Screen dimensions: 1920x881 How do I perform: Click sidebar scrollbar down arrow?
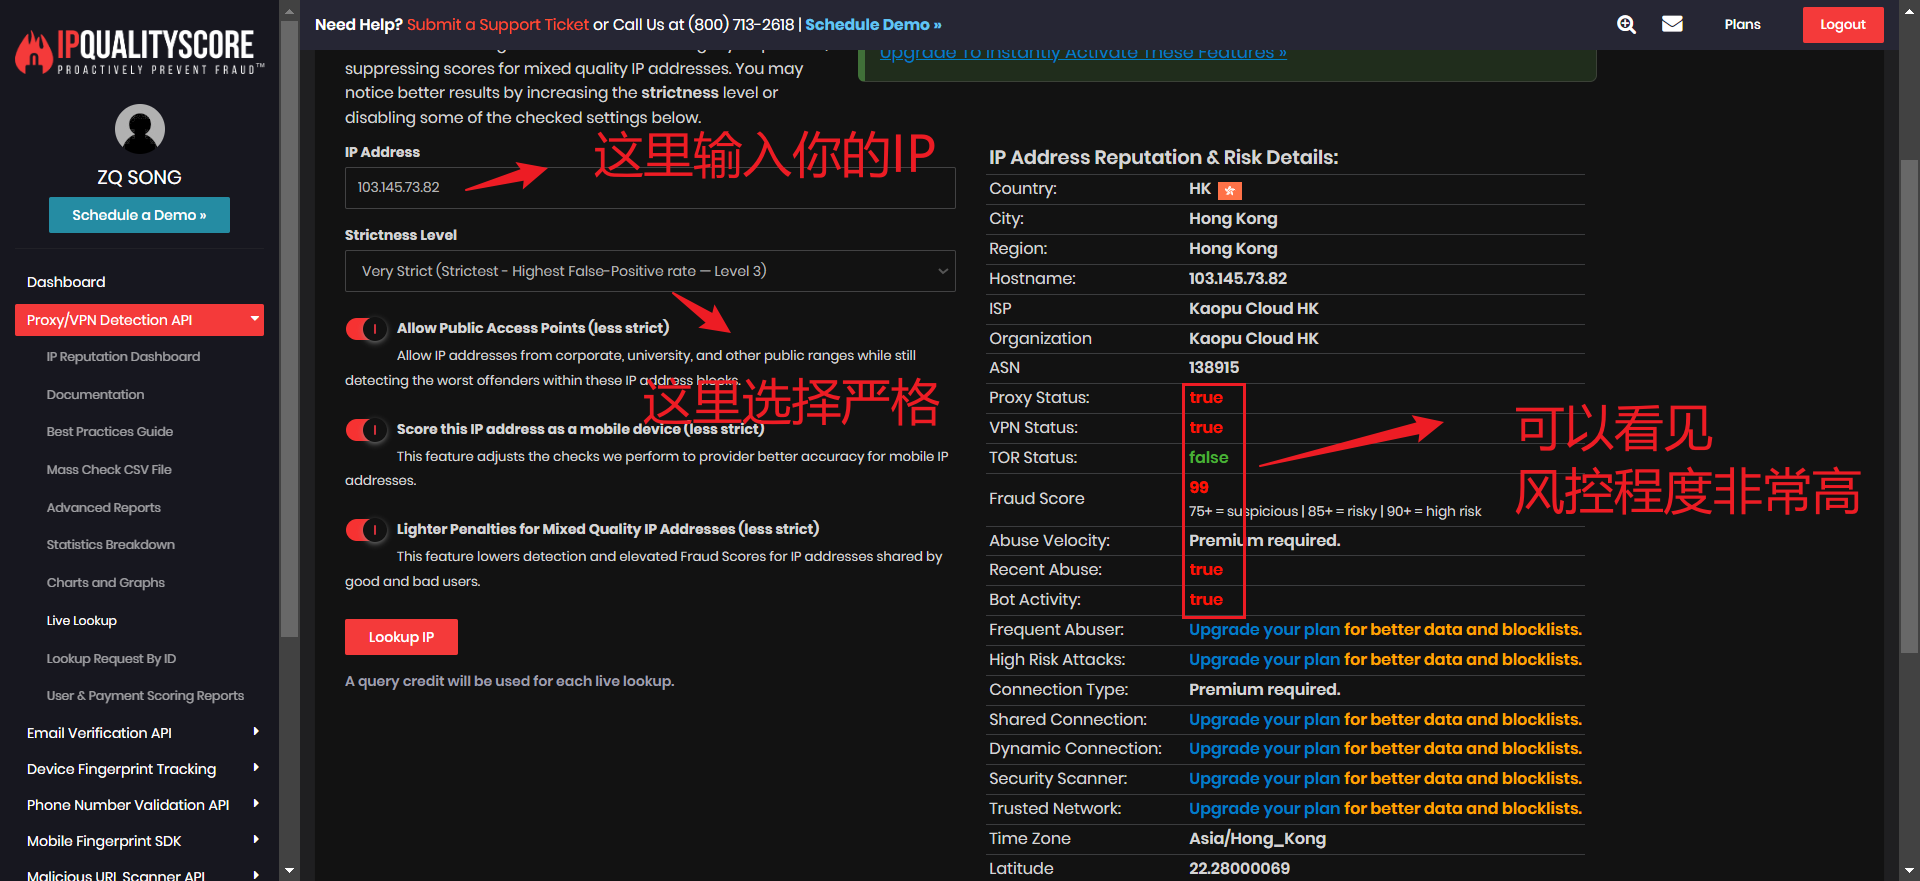click(289, 871)
